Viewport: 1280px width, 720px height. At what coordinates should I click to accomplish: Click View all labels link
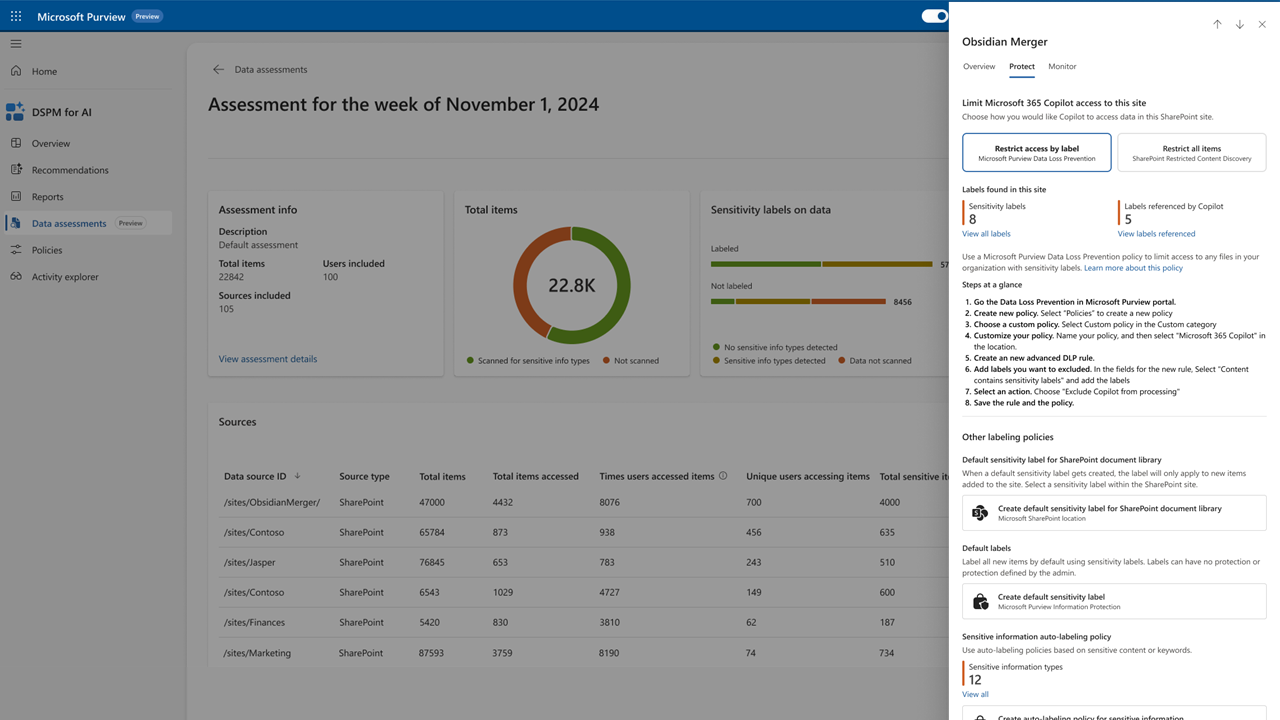(x=986, y=234)
